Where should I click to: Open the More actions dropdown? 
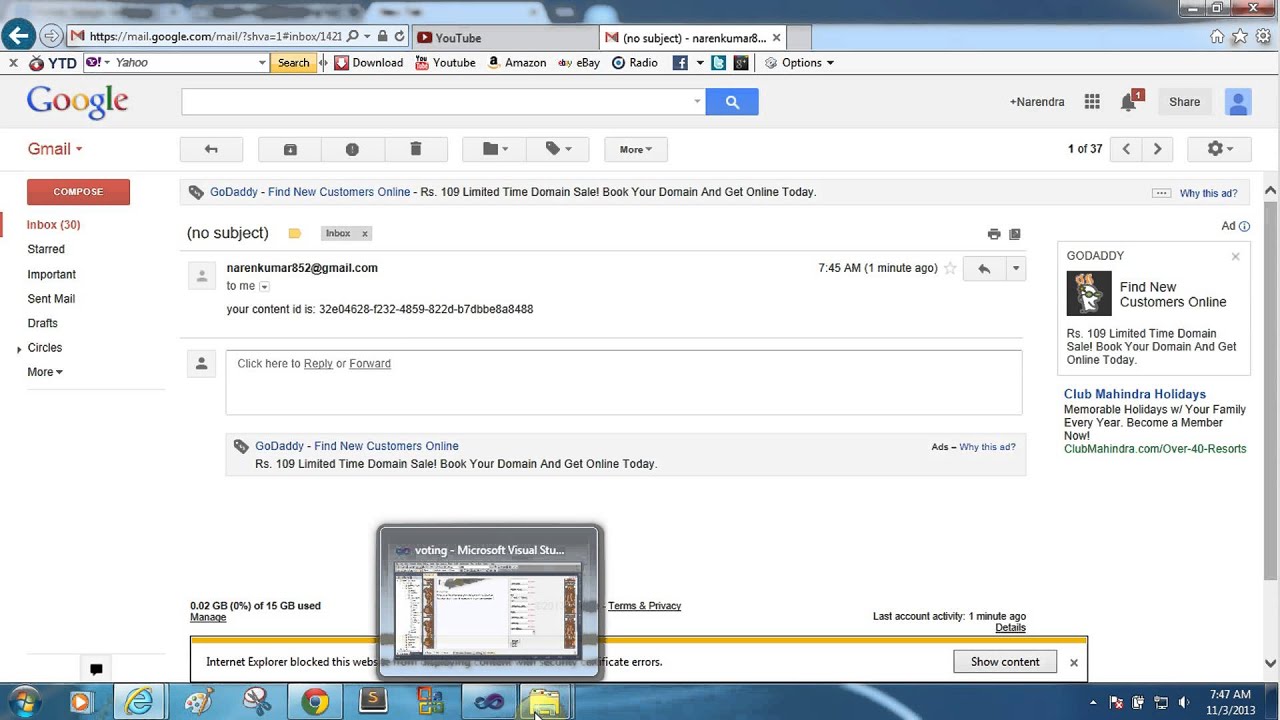point(635,149)
